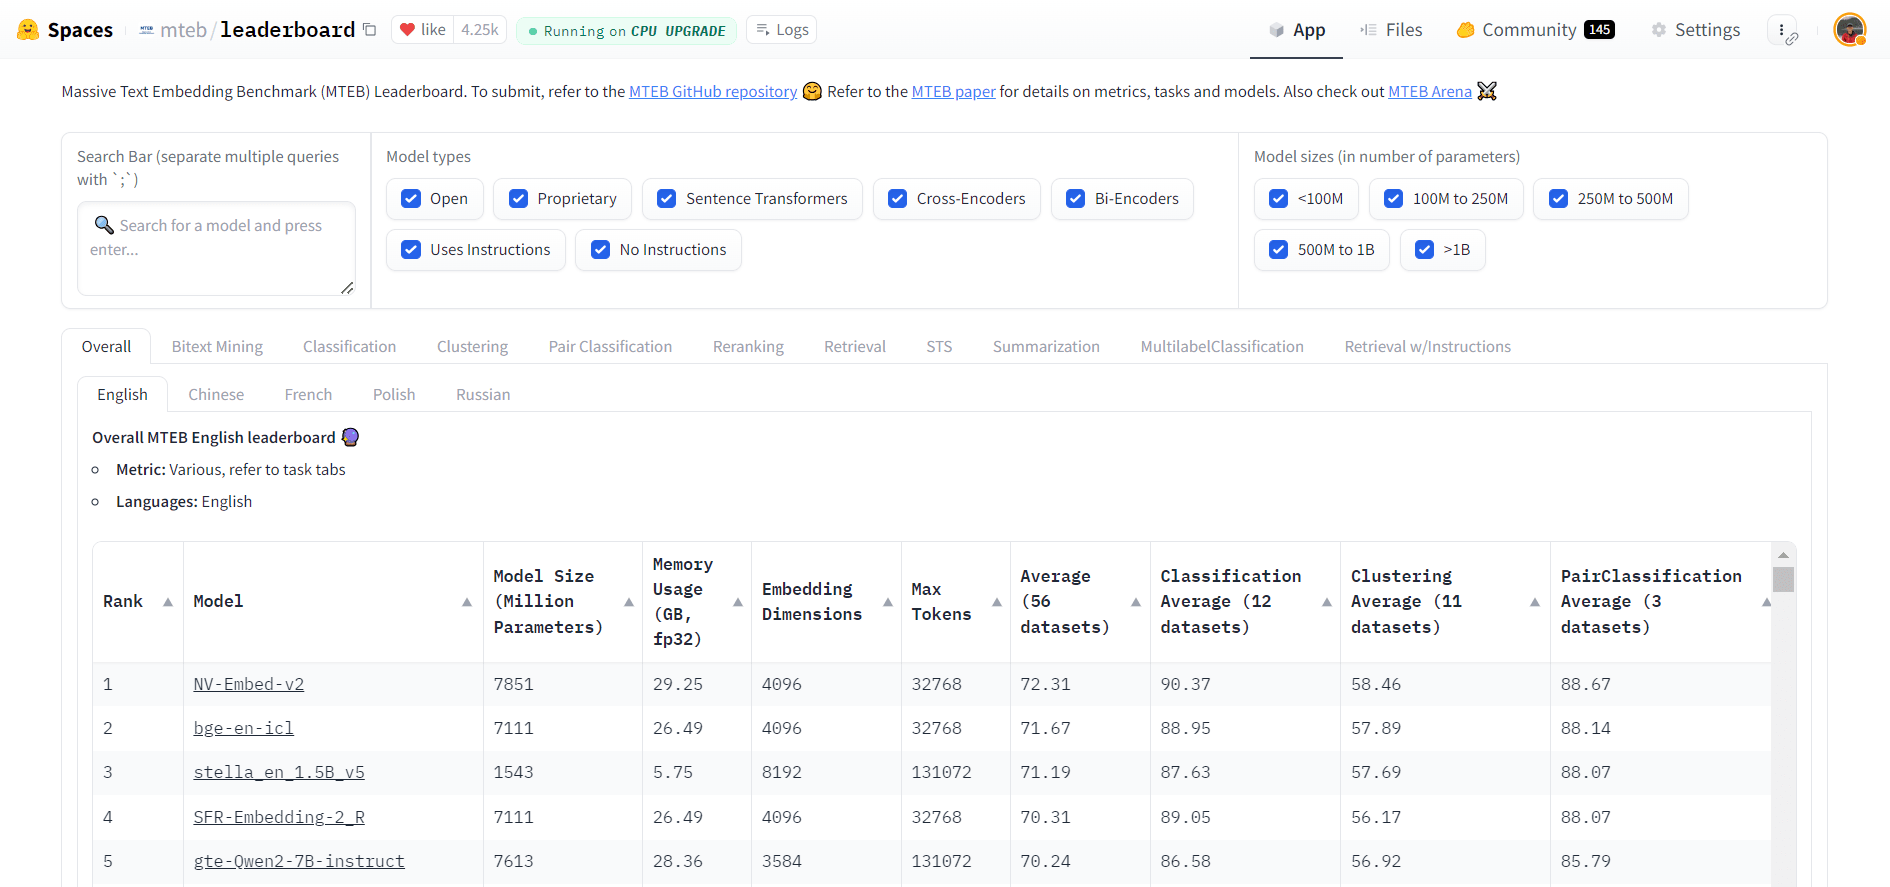Click the heart like icon
The width and height of the screenshot is (1890, 887).
(x=407, y=30)
